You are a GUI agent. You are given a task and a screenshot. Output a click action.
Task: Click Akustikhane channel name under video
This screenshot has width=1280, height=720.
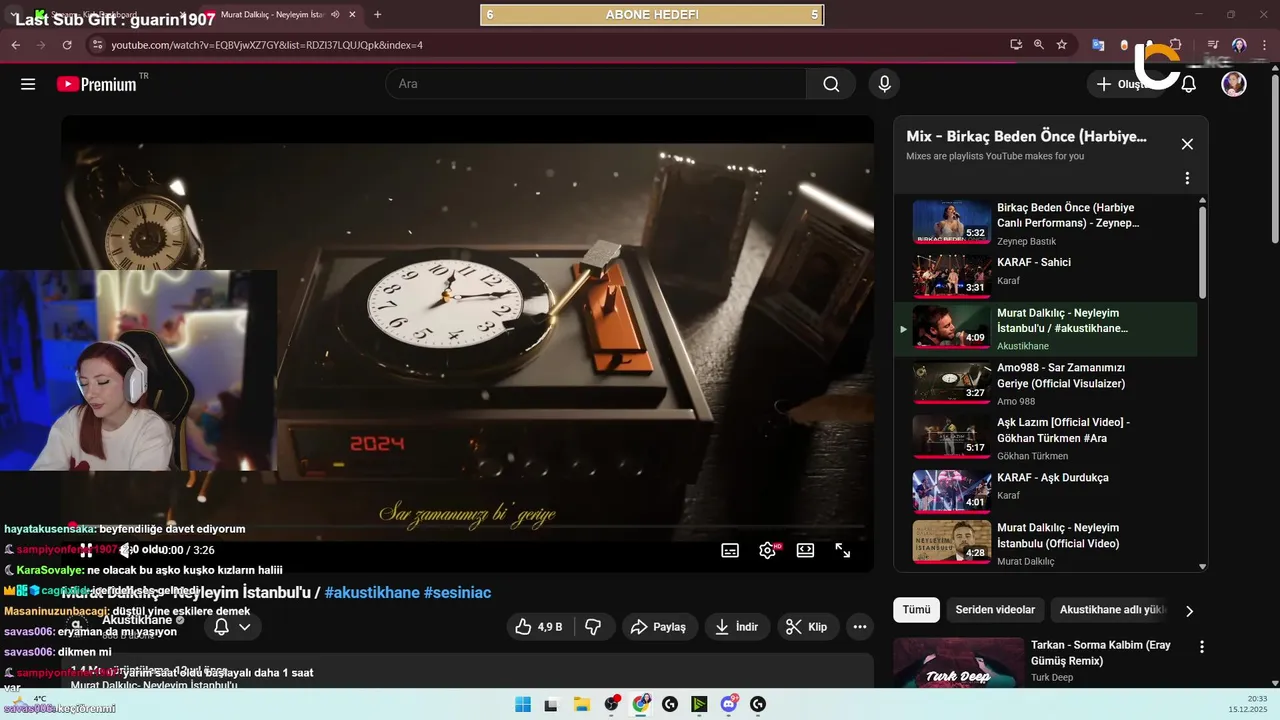point(137,620)
